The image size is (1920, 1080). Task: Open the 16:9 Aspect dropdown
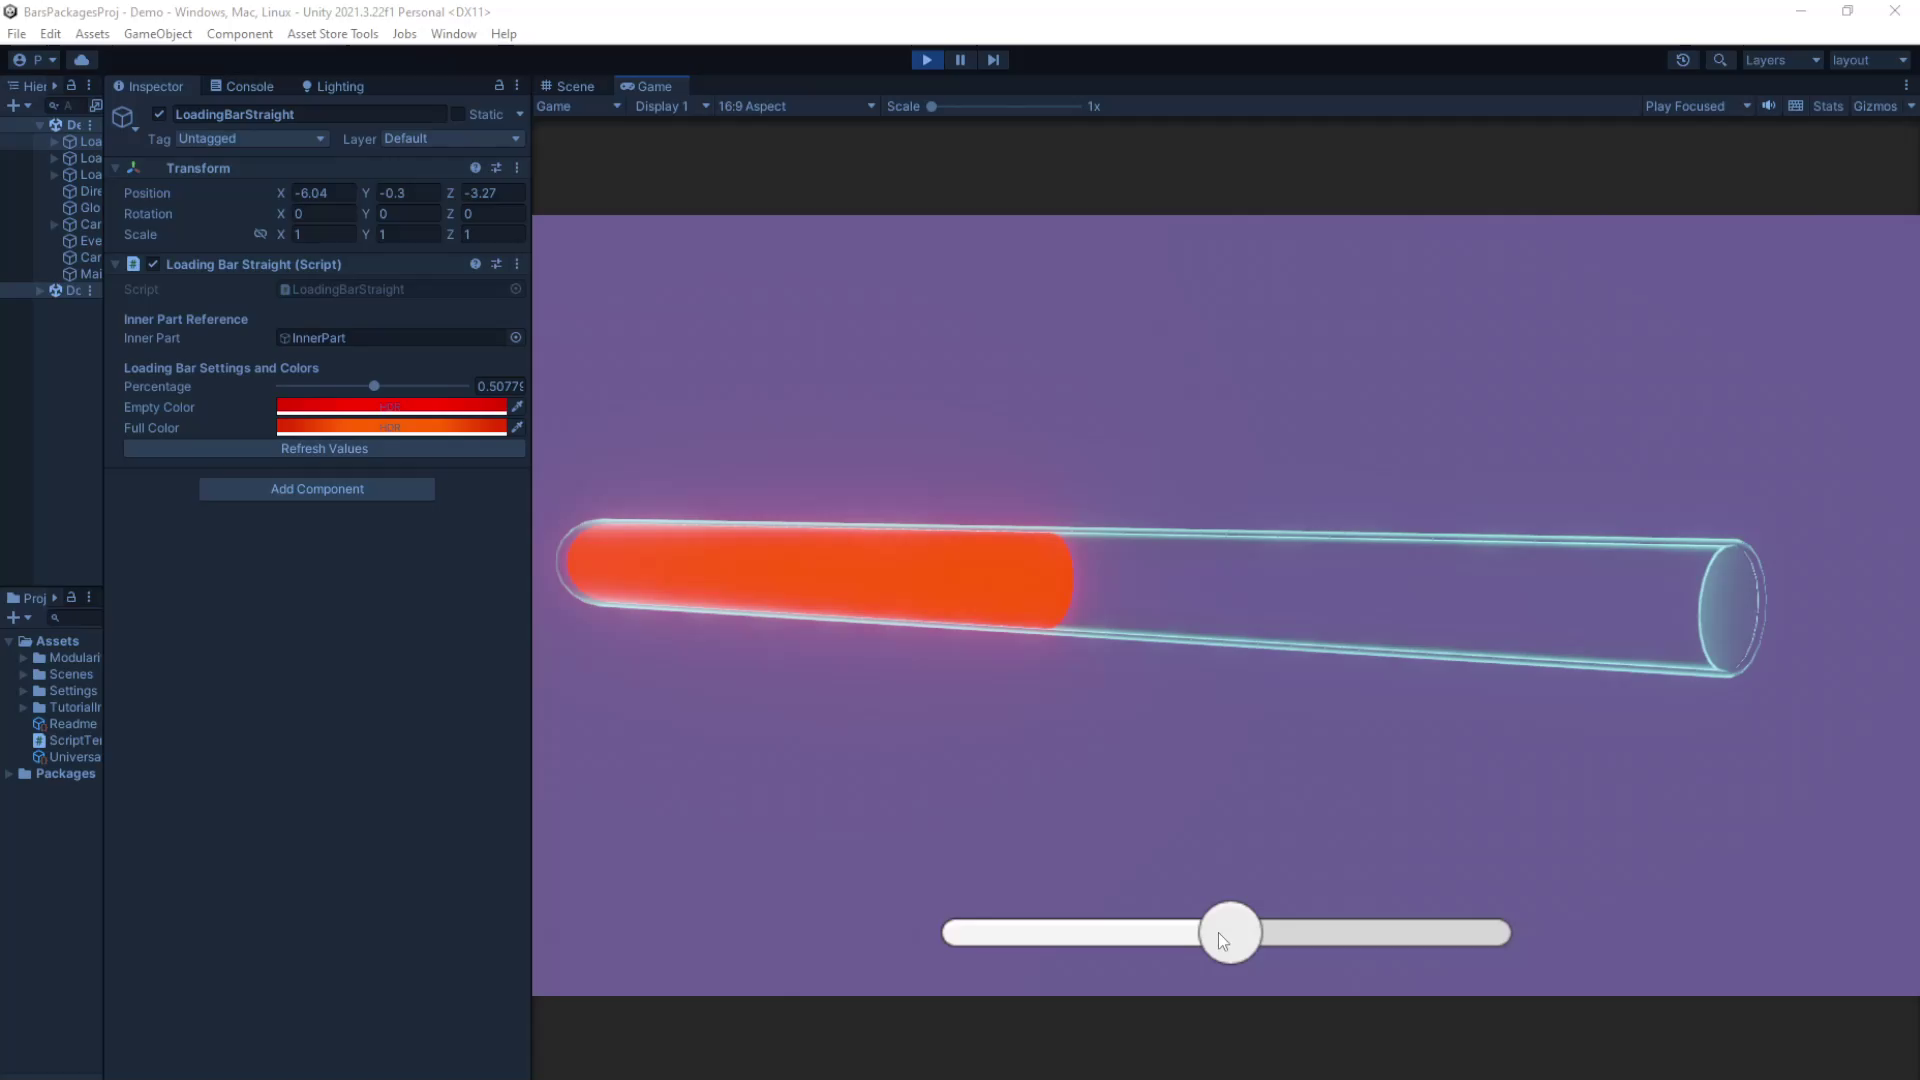[796, 106]
